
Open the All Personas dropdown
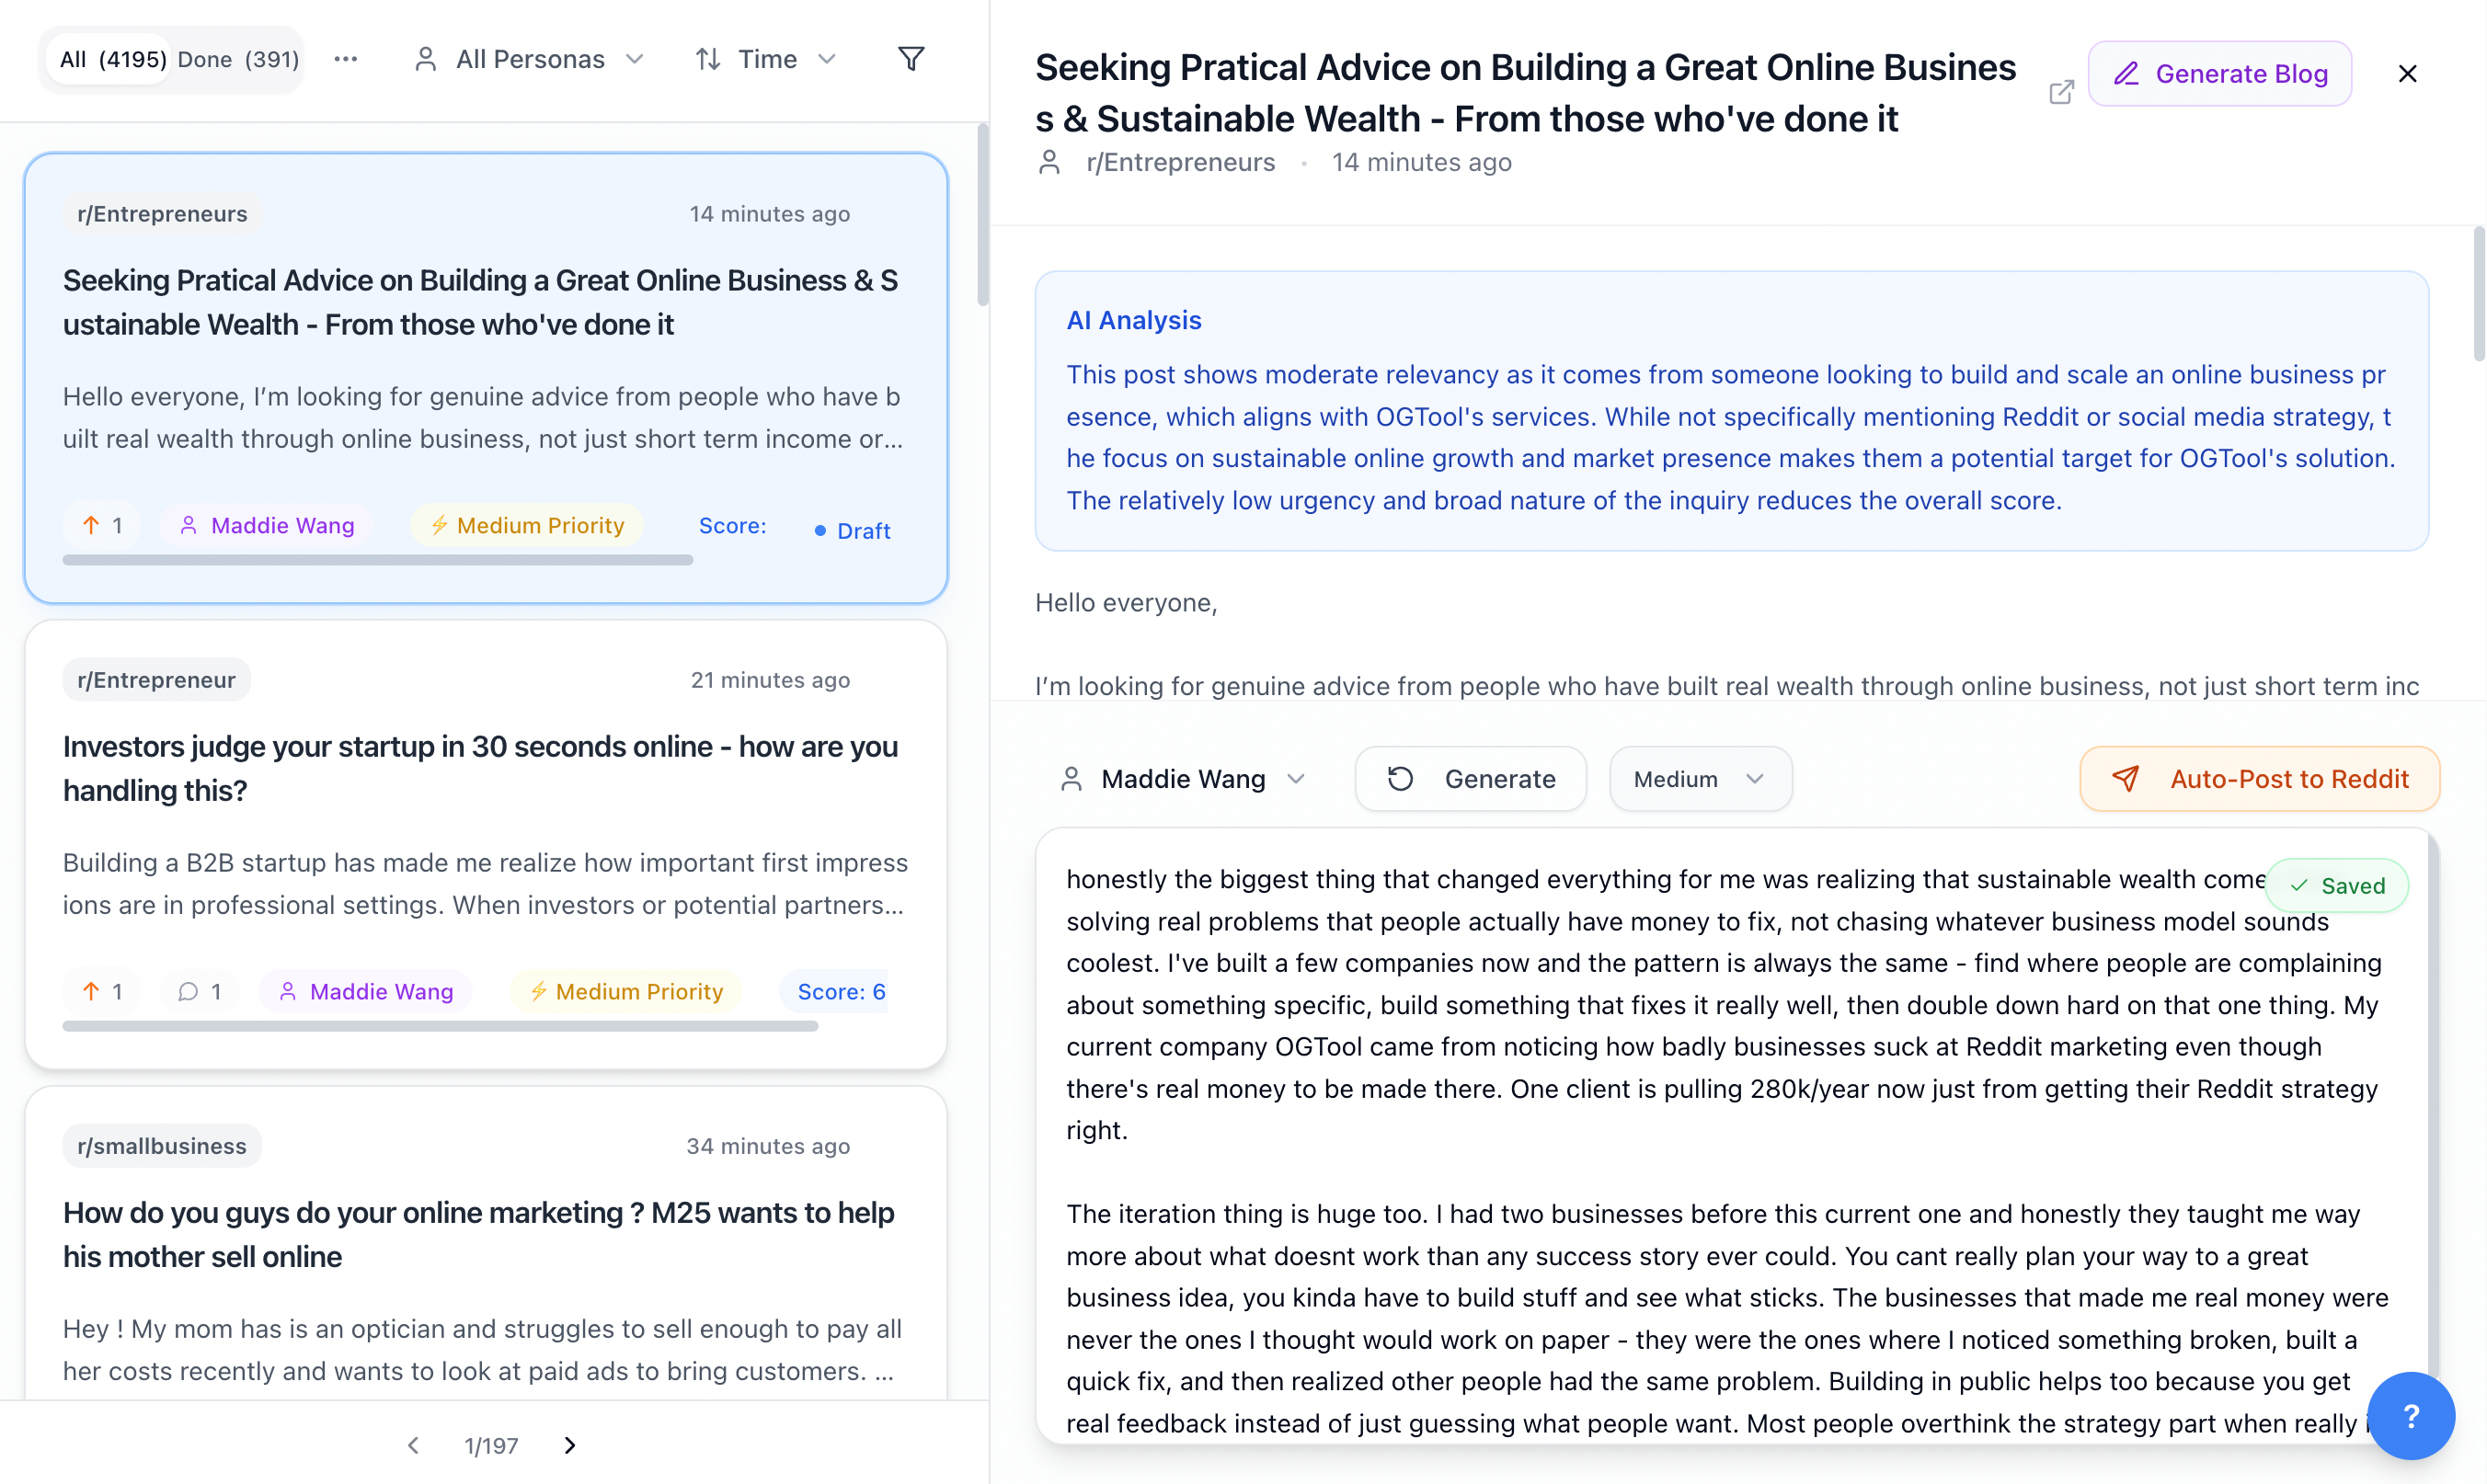(x=529, y=59)
